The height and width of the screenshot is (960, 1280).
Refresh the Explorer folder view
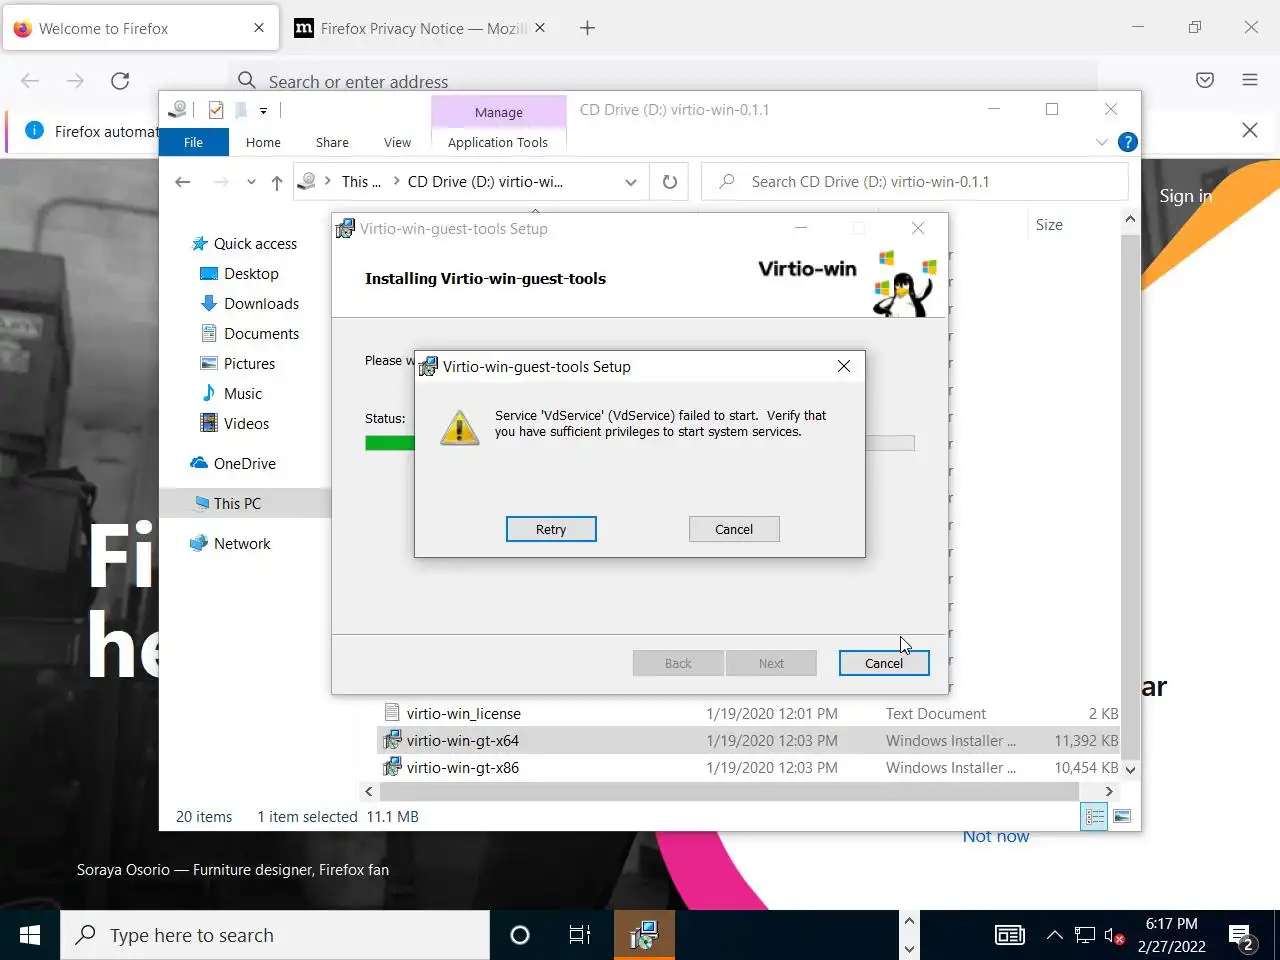pyautogui.click(x=670, y=182)
